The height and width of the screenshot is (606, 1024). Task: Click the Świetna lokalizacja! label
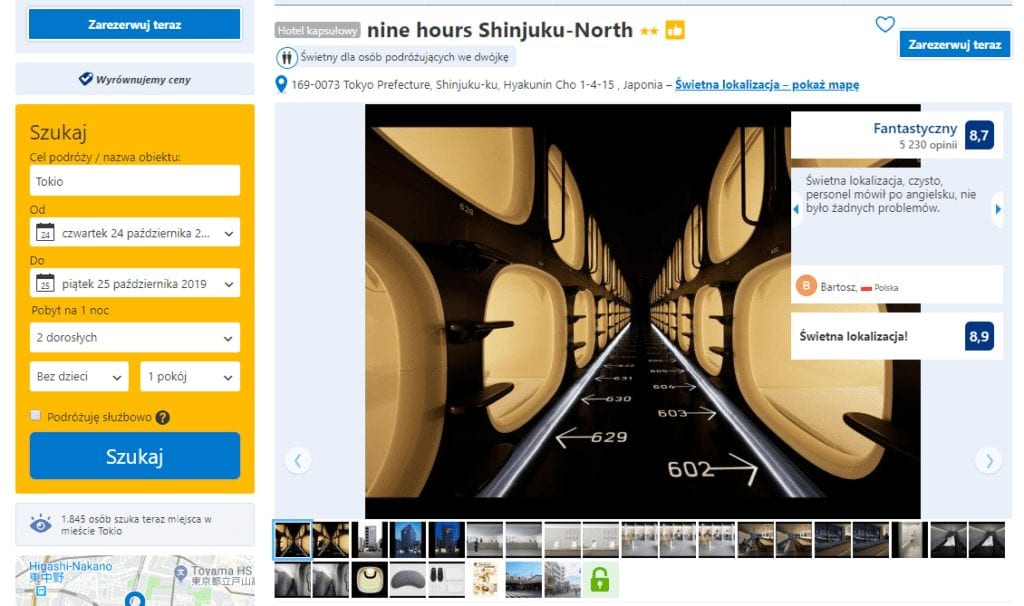(854, 336)
